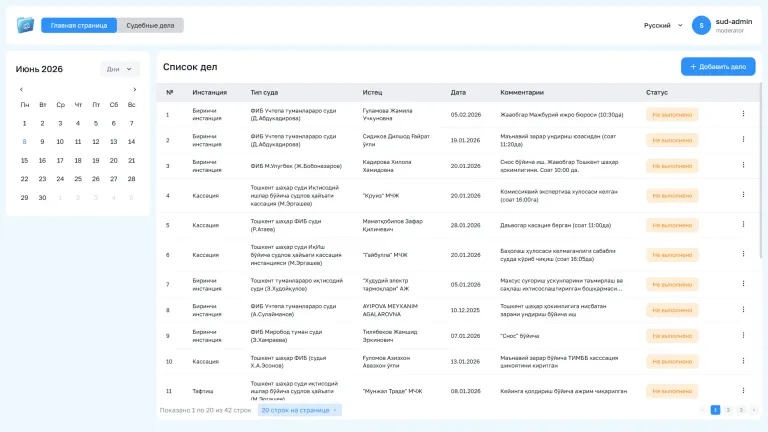
Task: Open the Русский language dropdown
Action: 663,25
